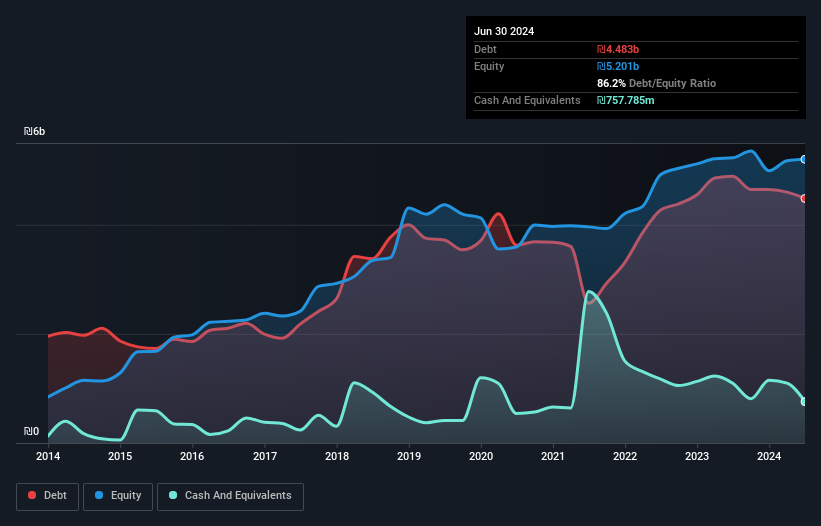Click the Jun 30 2024 tooltip date
The image size is (821, 526).
(504, 31)
